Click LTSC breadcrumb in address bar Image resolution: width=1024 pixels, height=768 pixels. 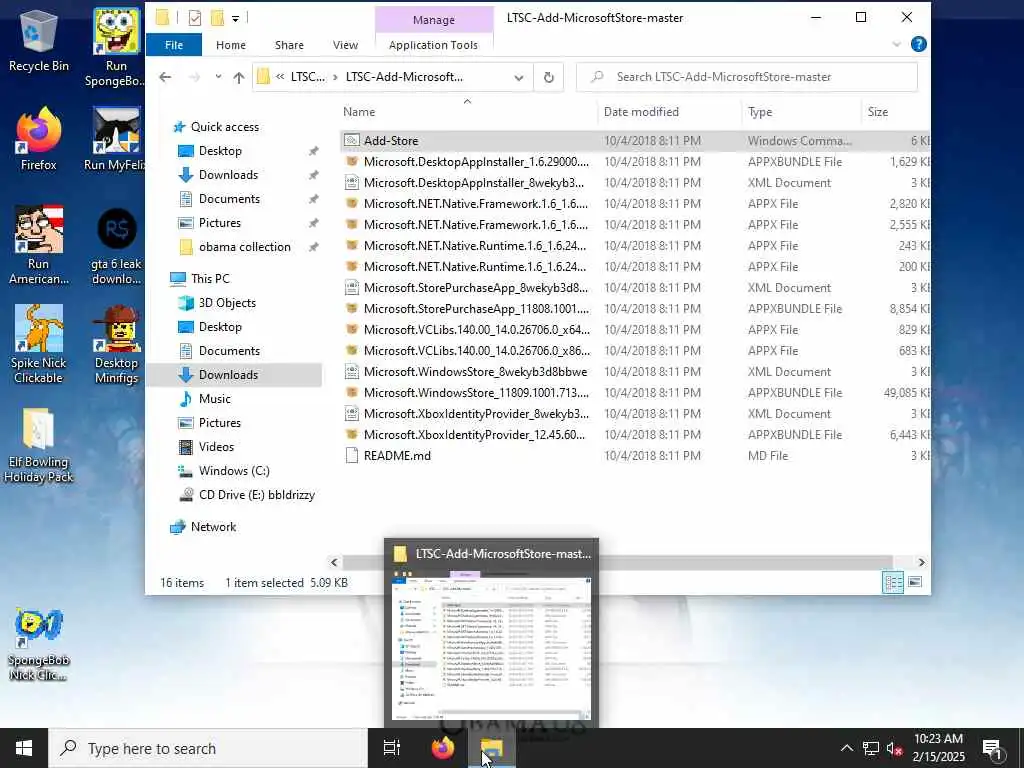pyautogui.click(x=308, y=77)
